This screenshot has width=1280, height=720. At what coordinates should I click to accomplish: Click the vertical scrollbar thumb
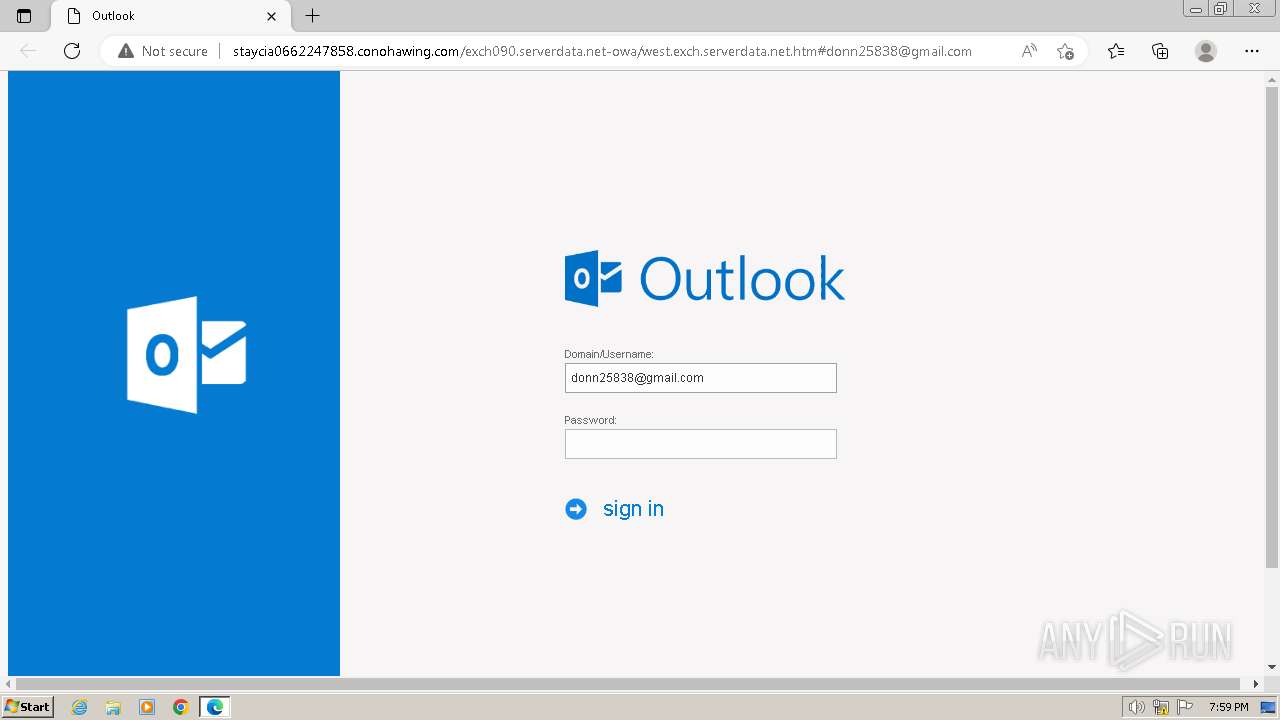[x=1272, y=327]
